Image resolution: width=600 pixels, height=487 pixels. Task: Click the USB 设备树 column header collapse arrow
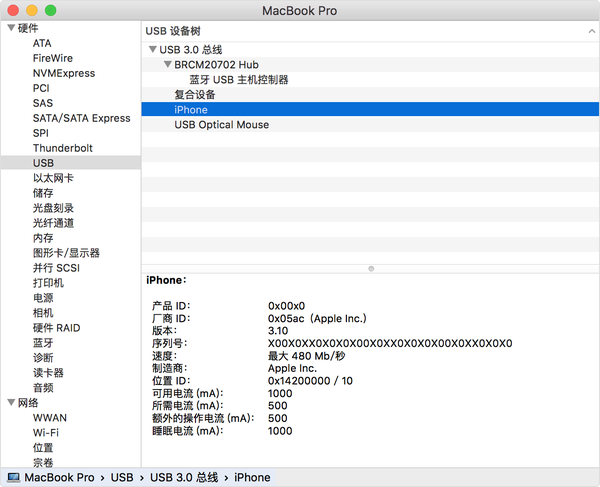[589, 31]
